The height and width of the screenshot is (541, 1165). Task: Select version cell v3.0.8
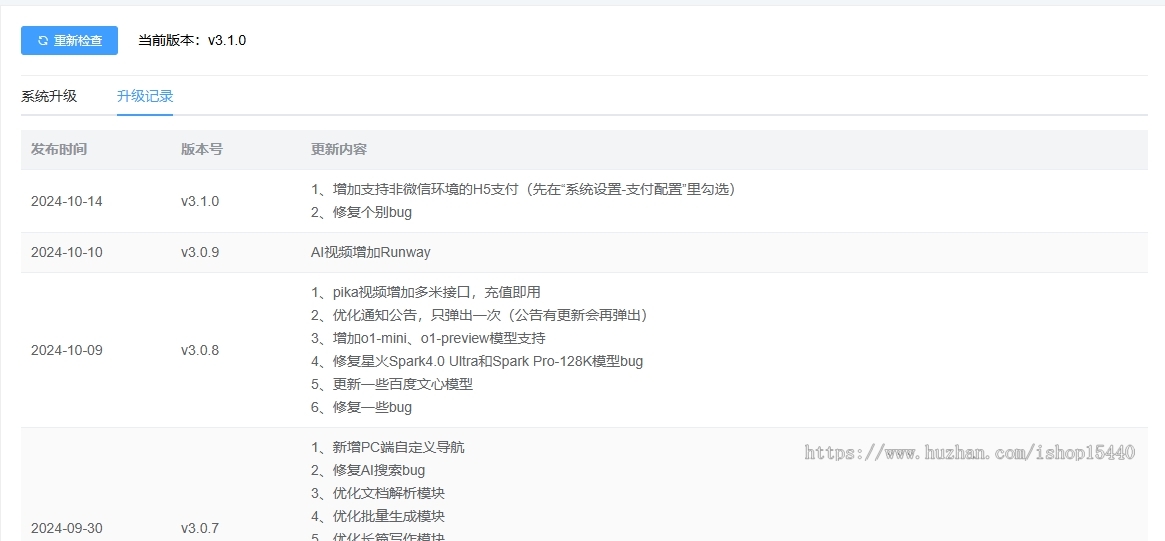(x=200, y=350)
